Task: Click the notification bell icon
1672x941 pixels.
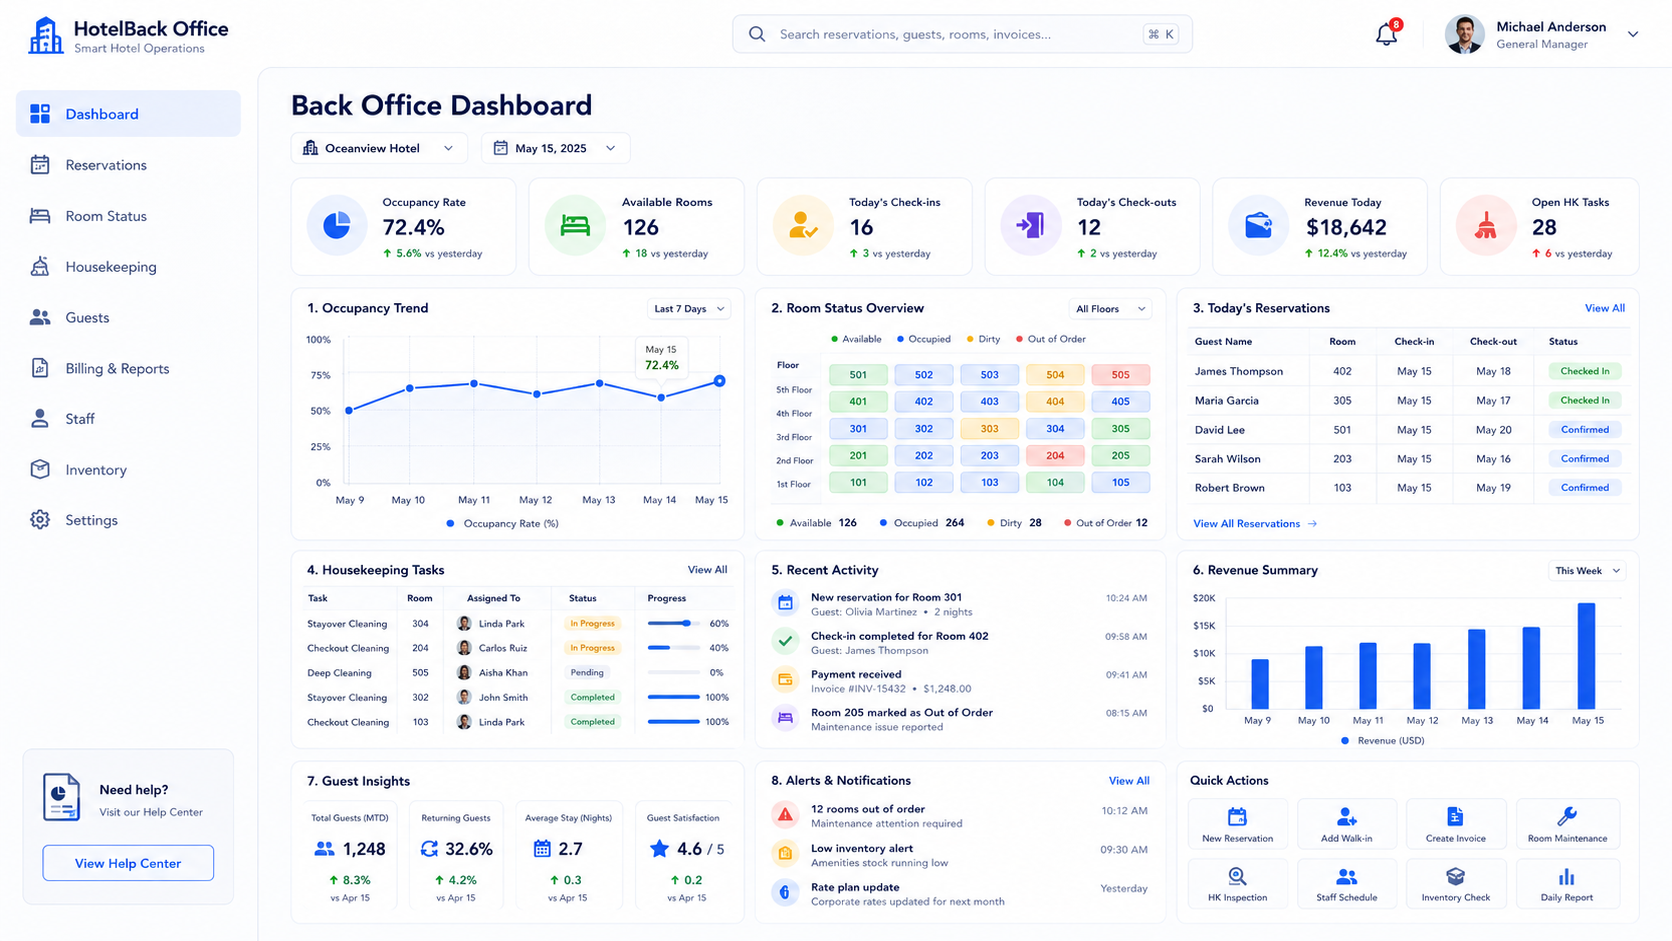Action: click(x=1386, y=35)
